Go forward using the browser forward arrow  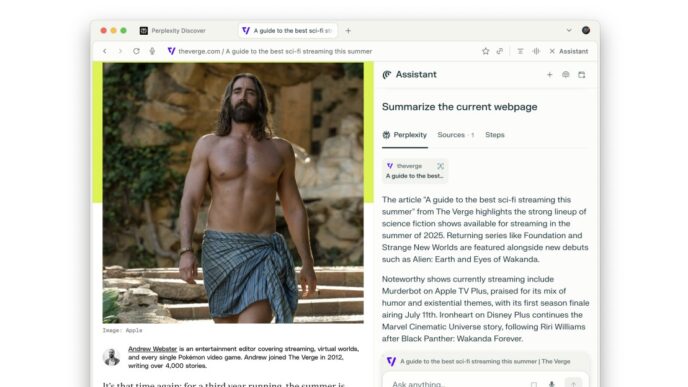tap(120, 51)
